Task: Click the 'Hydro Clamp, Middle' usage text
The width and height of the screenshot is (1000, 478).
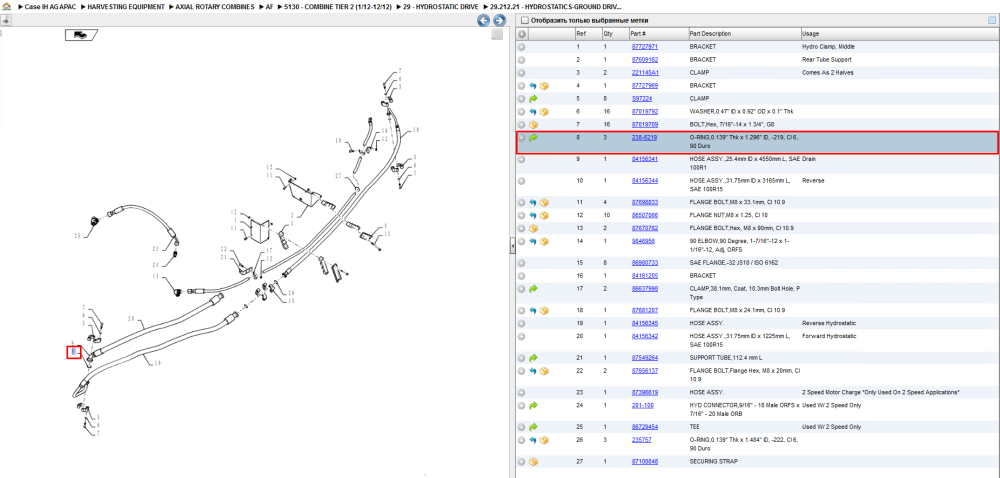Action: (x=828, y=47)
